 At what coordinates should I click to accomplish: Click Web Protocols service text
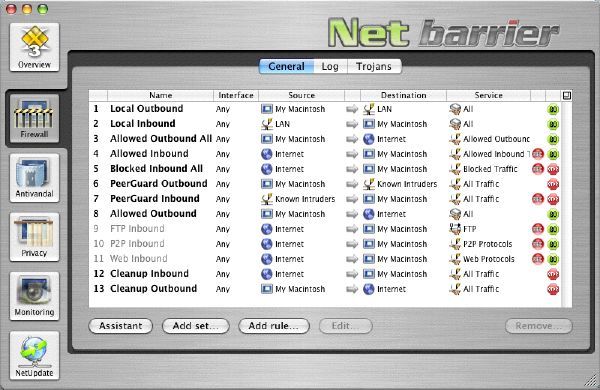click(489, 259)
